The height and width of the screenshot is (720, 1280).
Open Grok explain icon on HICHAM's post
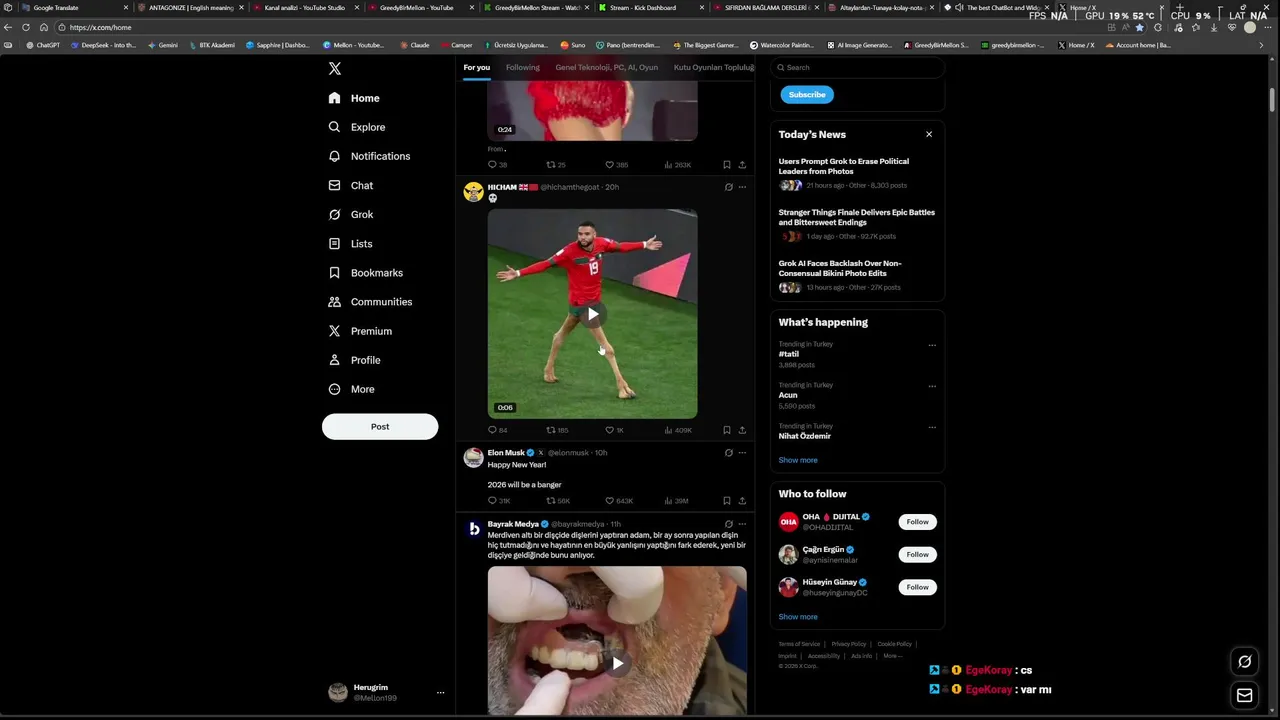tap(728, 187)
